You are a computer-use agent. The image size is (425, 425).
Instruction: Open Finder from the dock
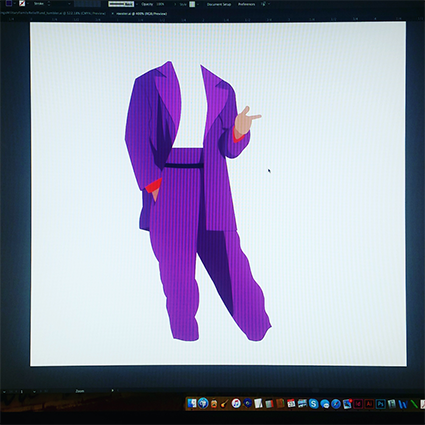tap(192, 403)
